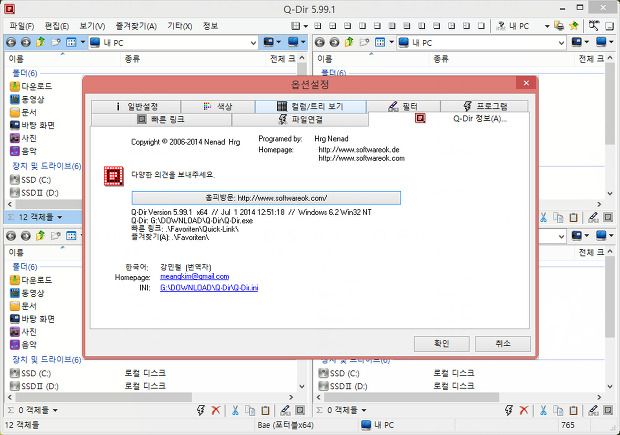The height and width of the screenshot is (435, 620).
Task: Click the paste clipboard icon in bottom-left pane
Action: (266, 410)
